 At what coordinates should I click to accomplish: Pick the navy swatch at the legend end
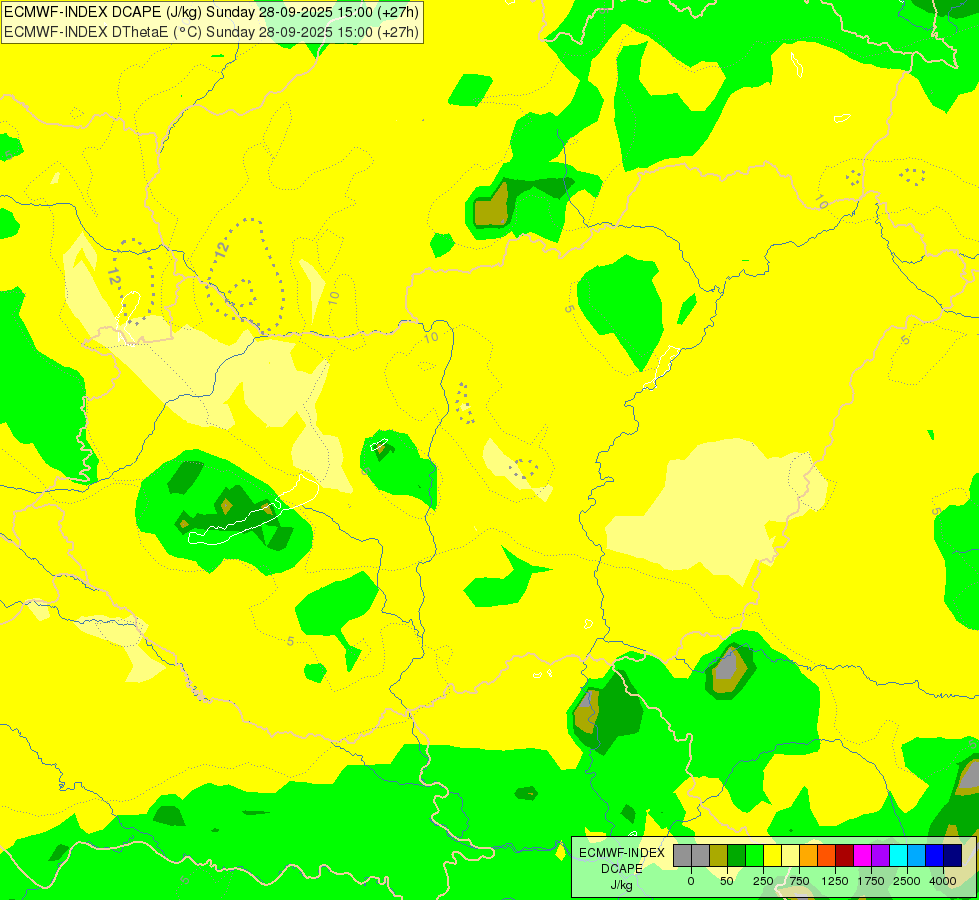pyautogui.click(x=952, y=855)
